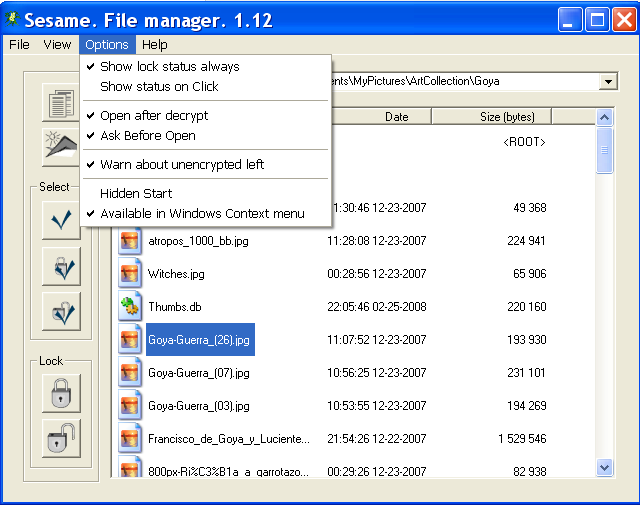Click the picture thumbnail view icon button
This screenshot has width=640, height=505.
click(x=61, y=146)
